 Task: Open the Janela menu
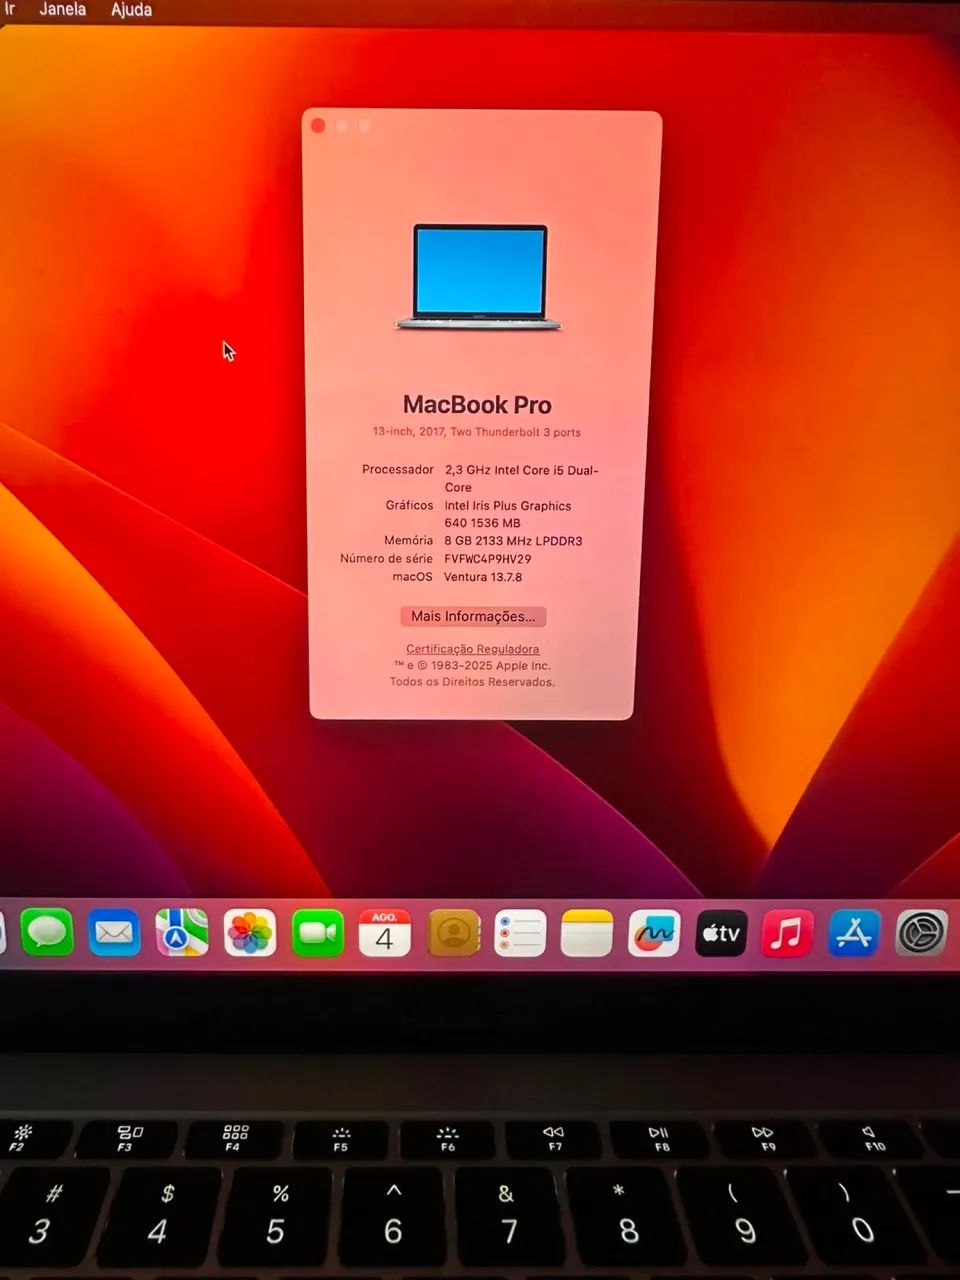(63, 9)
